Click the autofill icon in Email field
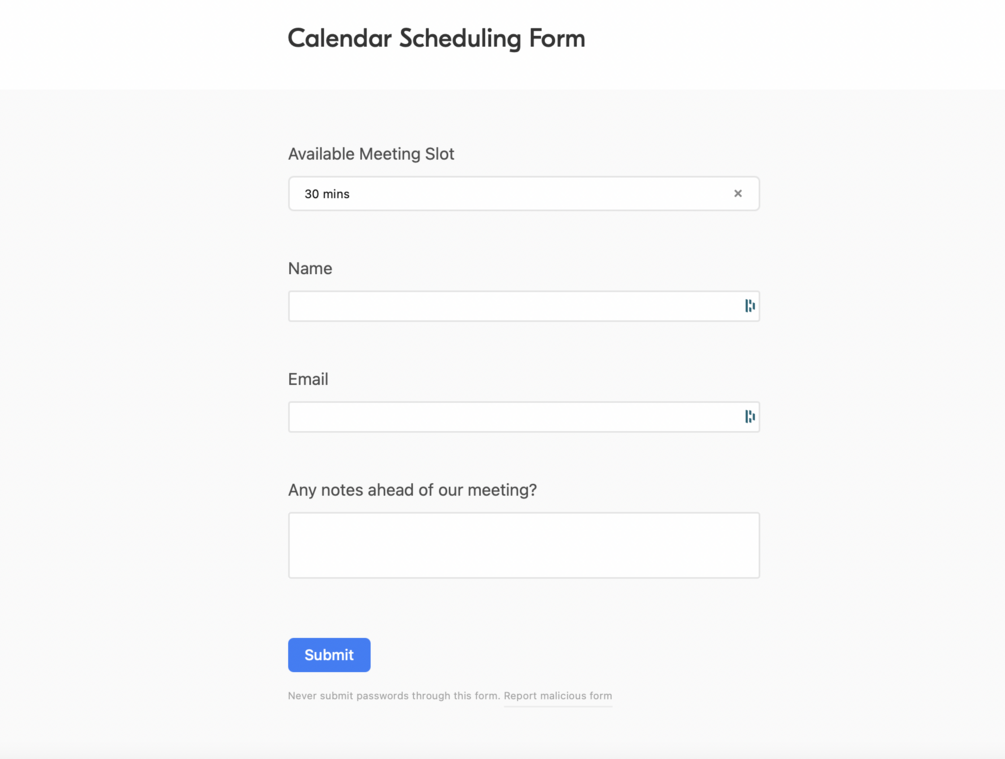Screen dimensions: 1005x759 pyautogui.click(x=749, y=417)
